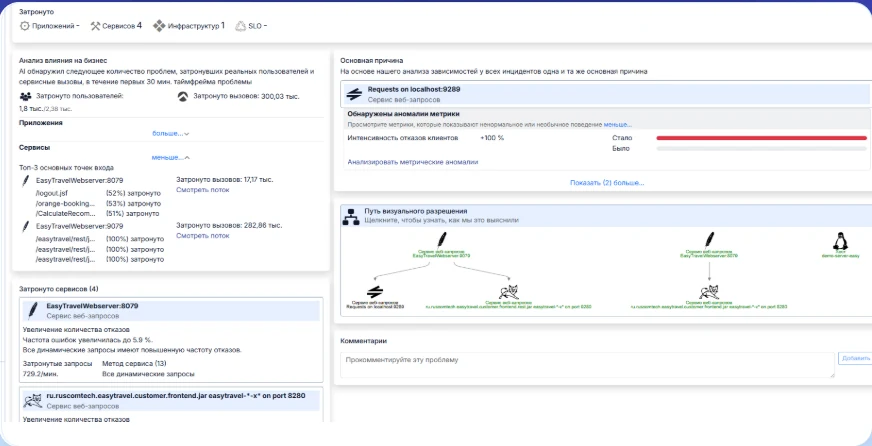Select feather graph node with single downward arrow
The height and width of the screenshot is (446, 872).
710,240
